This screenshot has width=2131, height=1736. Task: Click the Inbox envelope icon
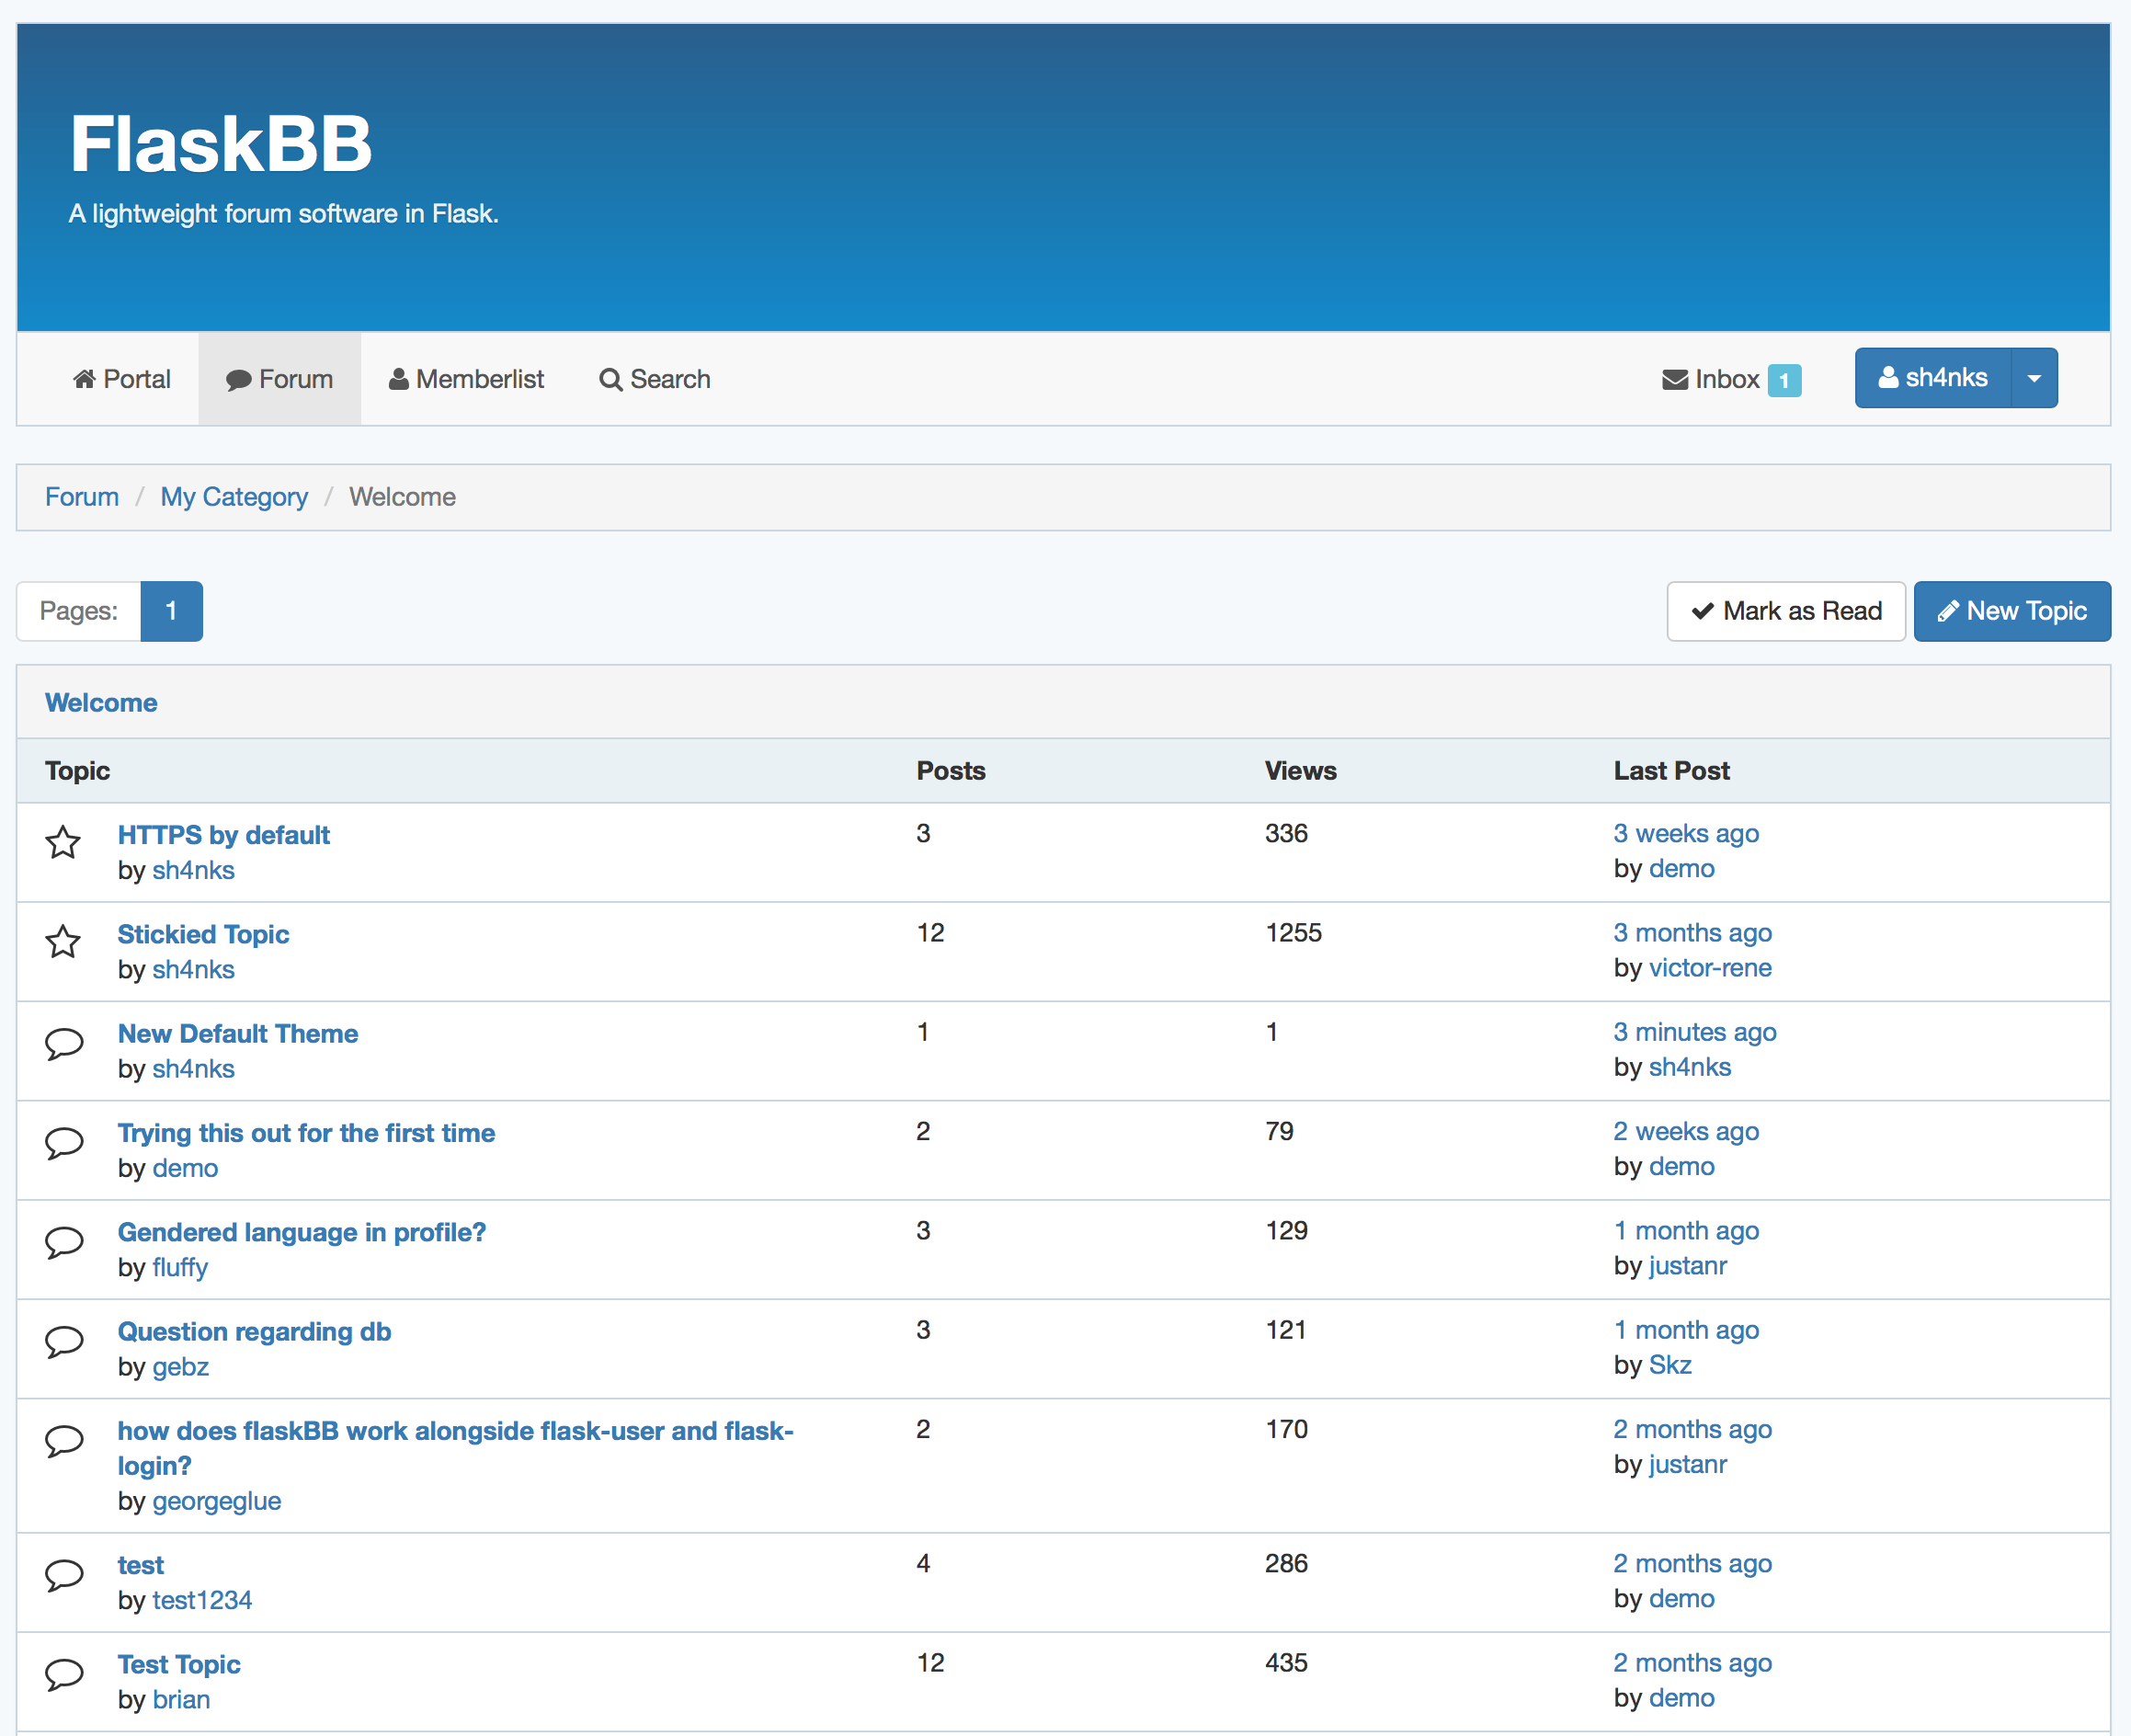pyautogui.click(x=1674, y=380)
